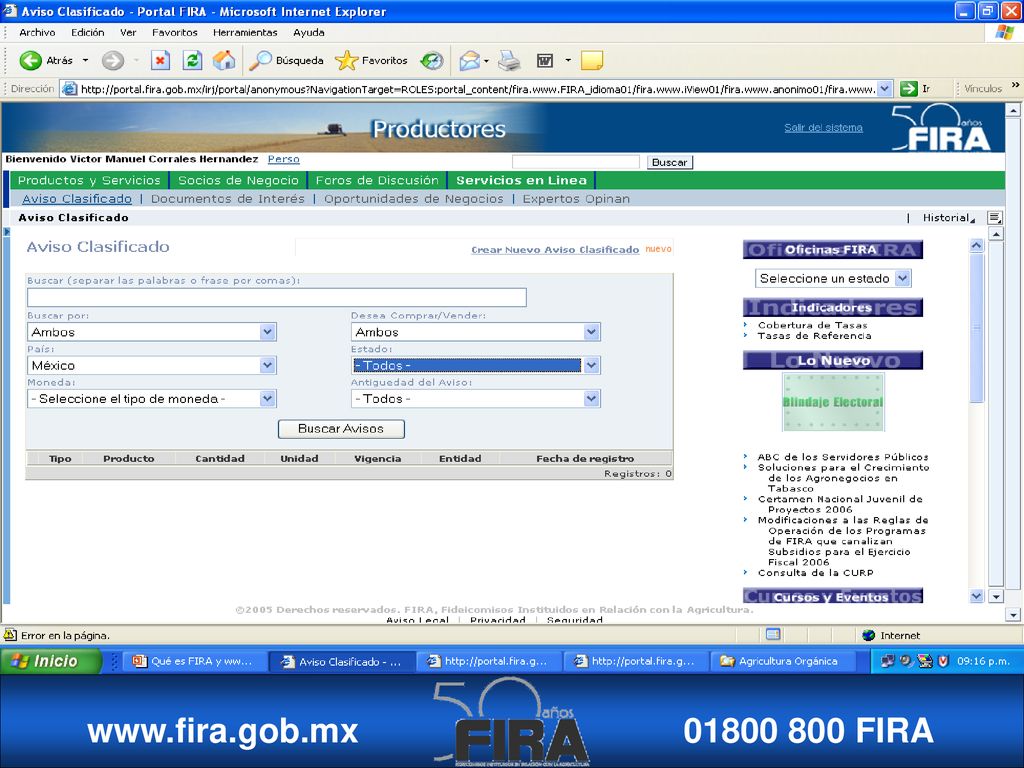
Task: Refresh the page with the green arrows icon
Action: [x=192, y=61]
